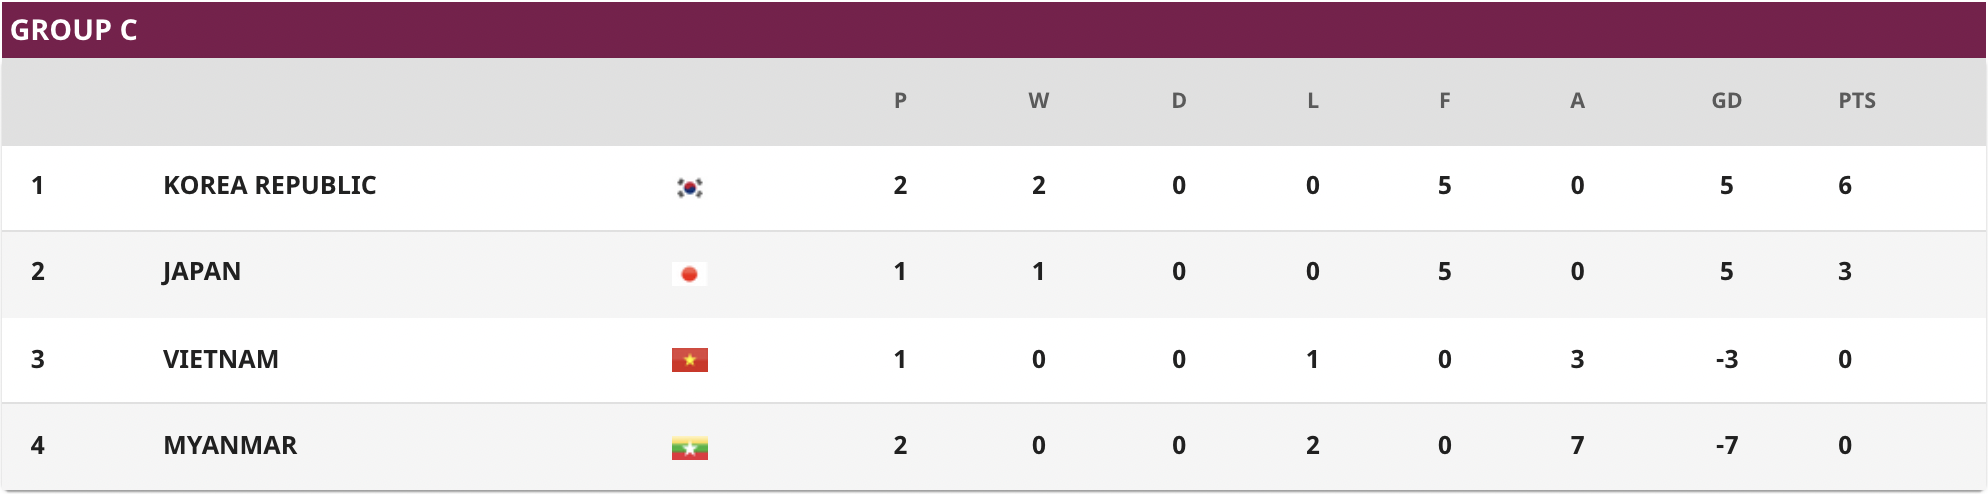Viewport: 1988px width, 494px height.
Task: Click the Vietnam flag icon
Action: coord(690,360)
